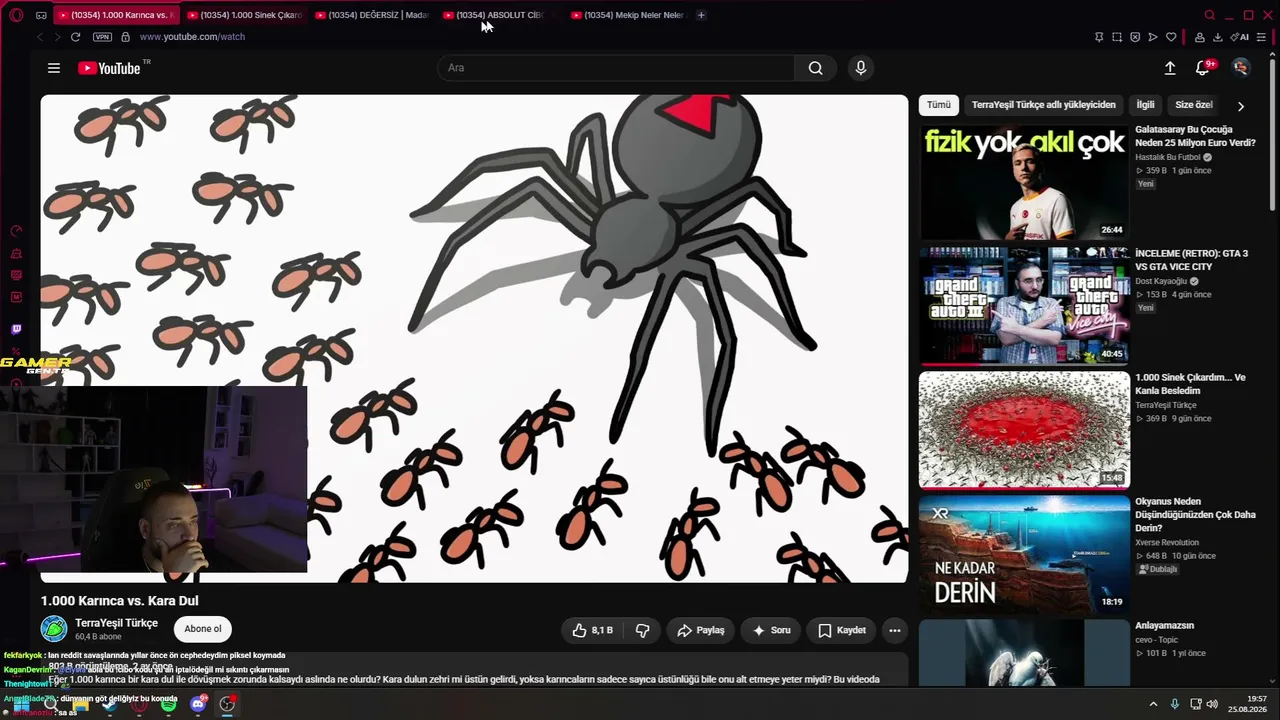The image size is (1280, 720).
Task: Select the 'Tümü' filter chip
Action: click(x=939, y=105)
